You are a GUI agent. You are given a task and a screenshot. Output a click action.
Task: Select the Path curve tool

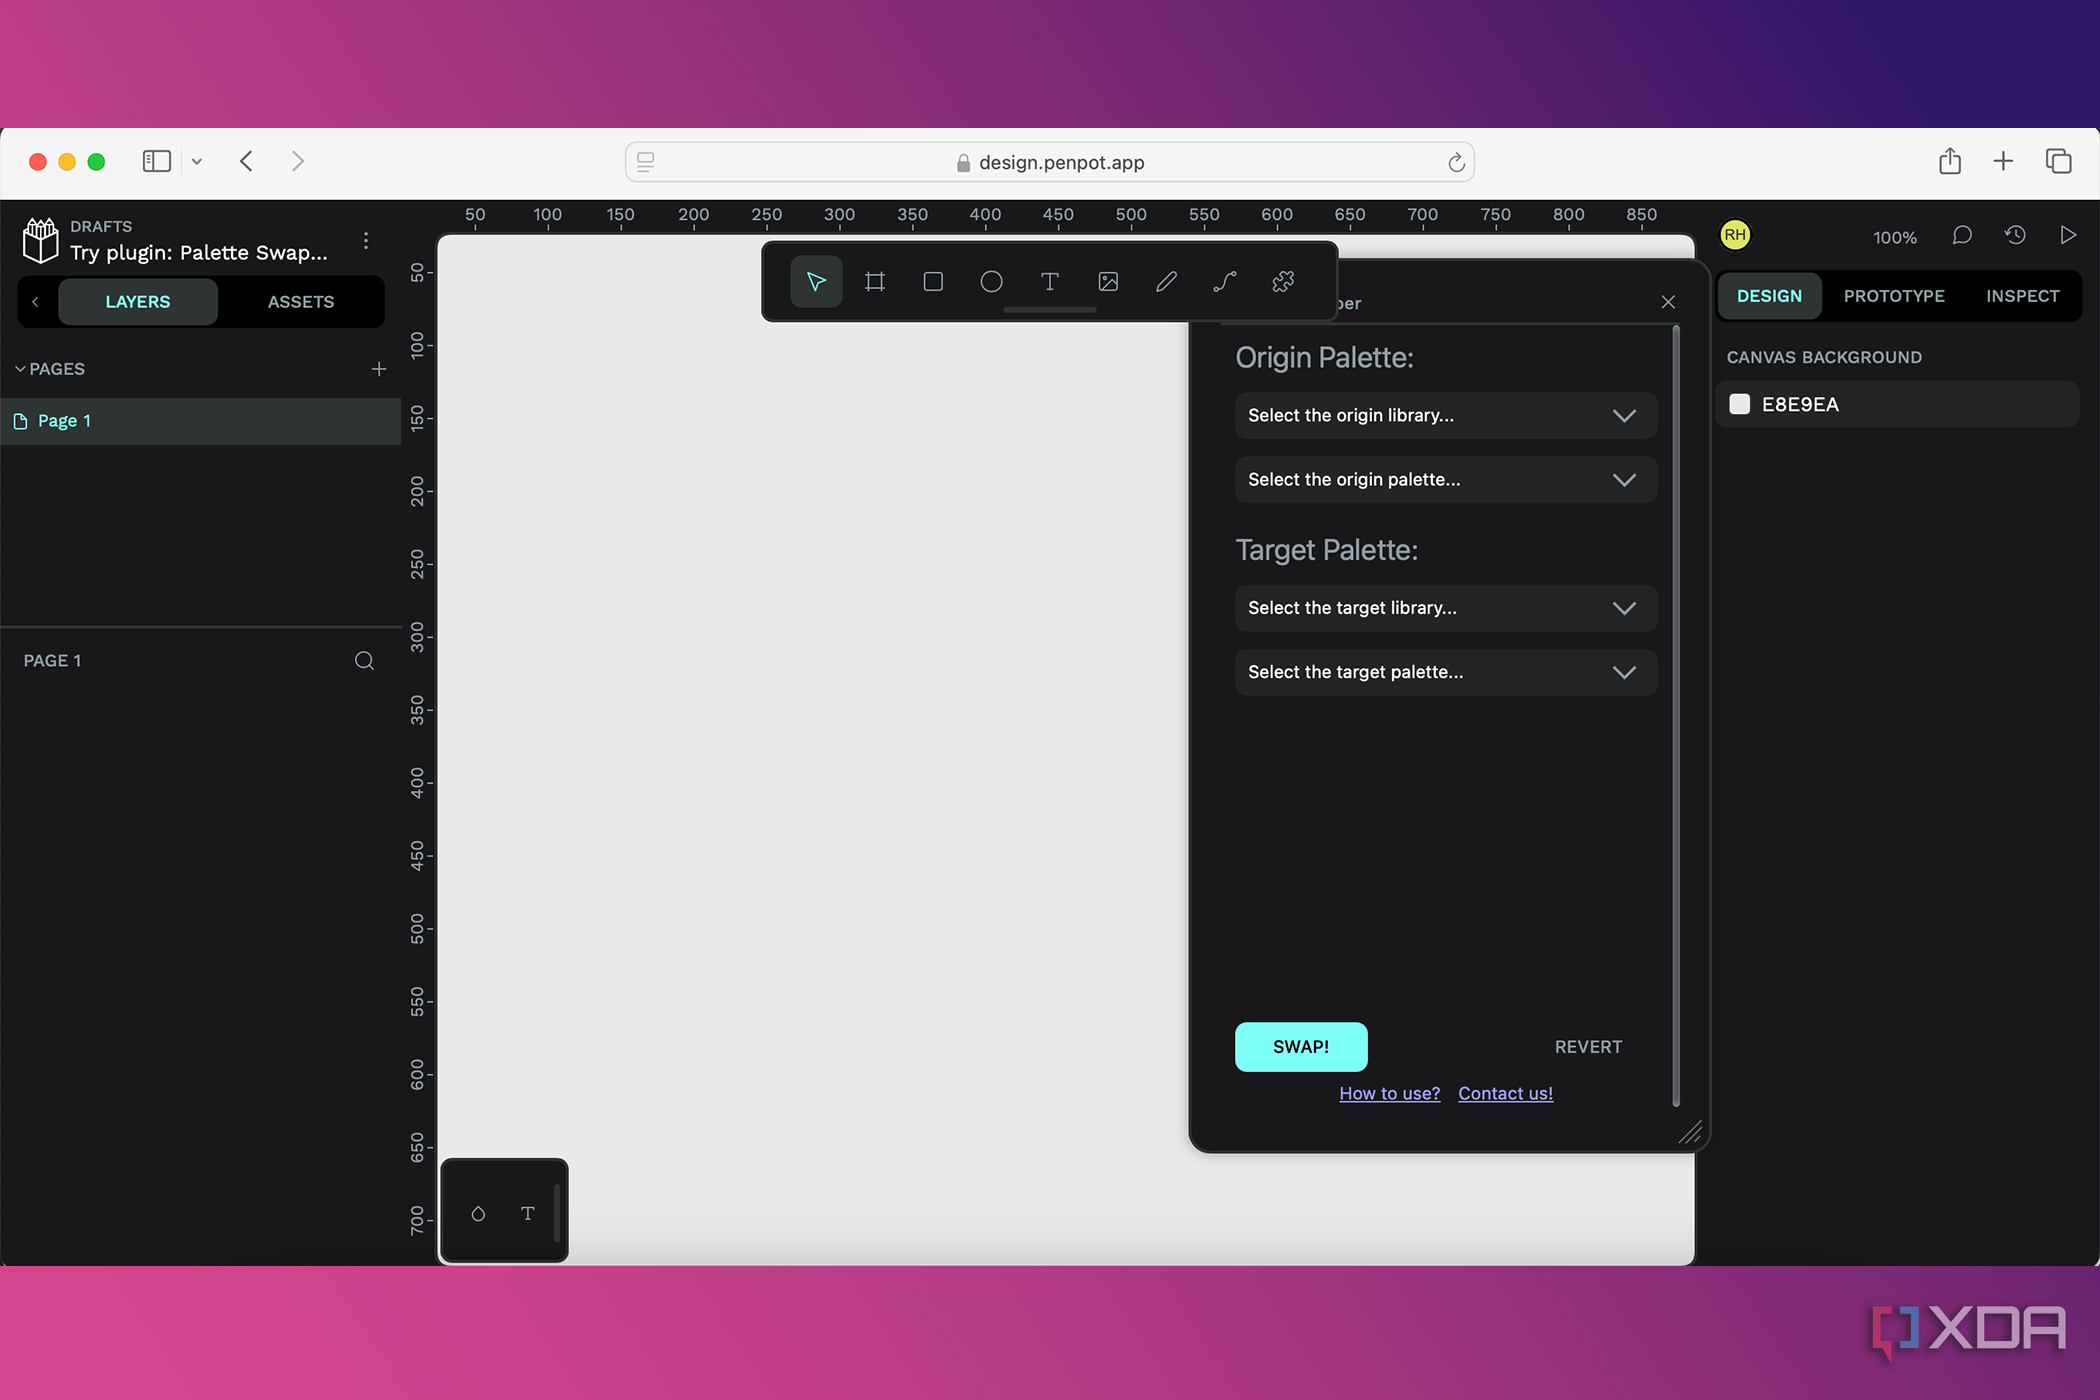[1225, 282]
